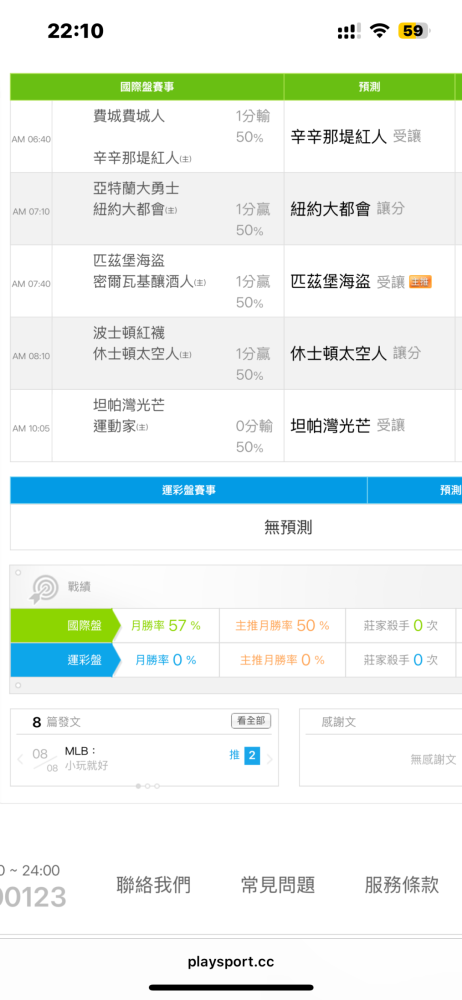Tap 1分贏 50% odds for 紐約大都會
462x1000 pixels.
click(253, 219)
